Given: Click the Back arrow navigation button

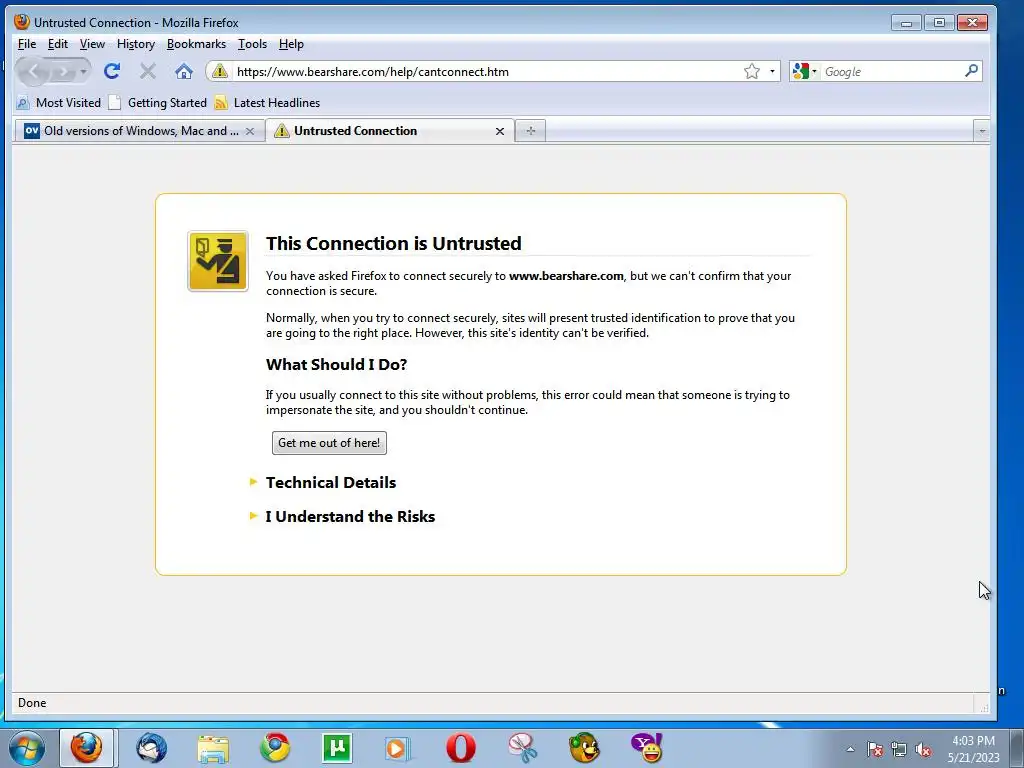Looking at the screenshot, I should coord(33,71).
